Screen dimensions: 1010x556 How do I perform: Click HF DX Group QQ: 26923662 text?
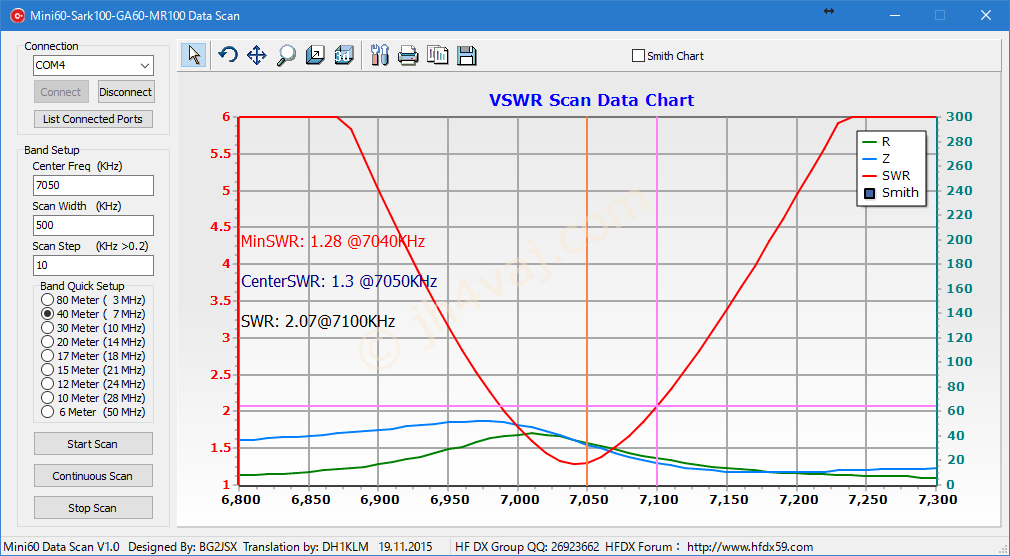[x=527, y=547]
